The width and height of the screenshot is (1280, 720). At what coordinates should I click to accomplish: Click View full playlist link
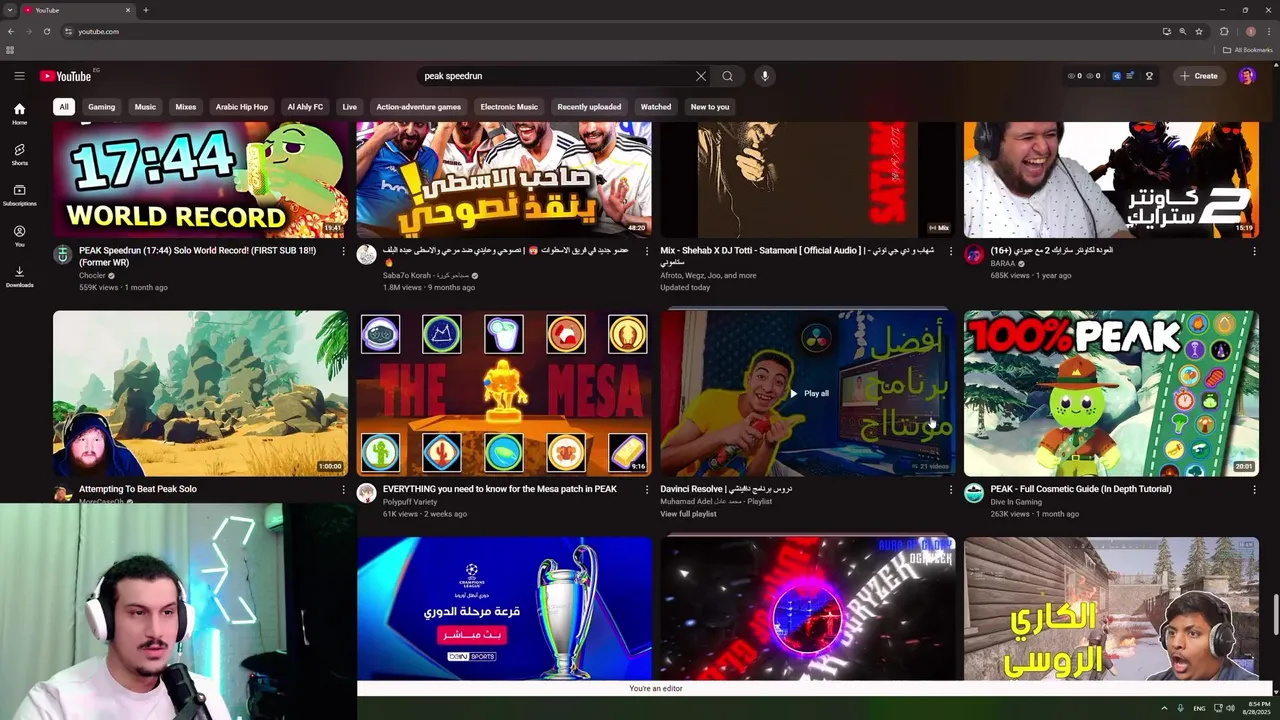click(688, 514)
